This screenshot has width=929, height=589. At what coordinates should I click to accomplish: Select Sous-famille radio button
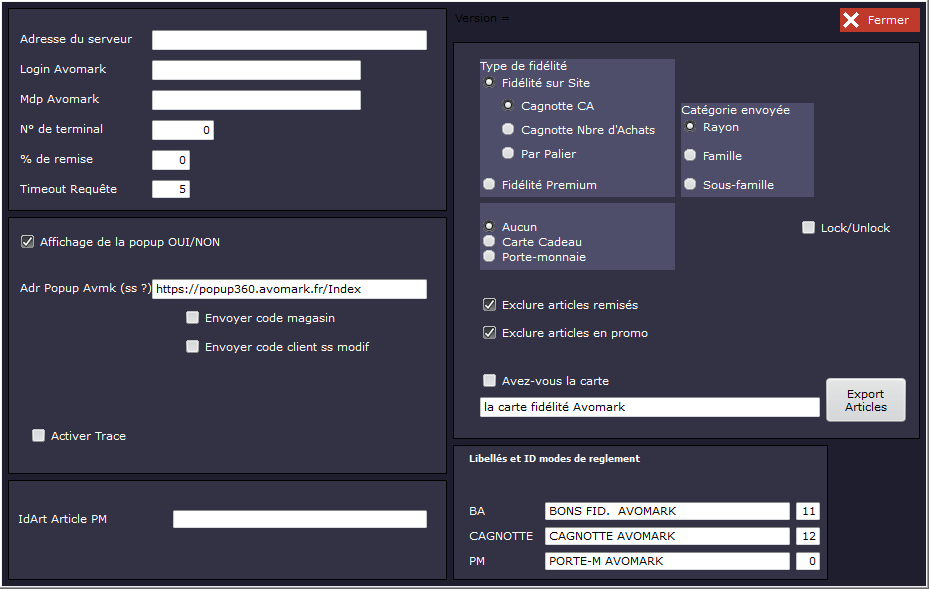coord(690,184)
